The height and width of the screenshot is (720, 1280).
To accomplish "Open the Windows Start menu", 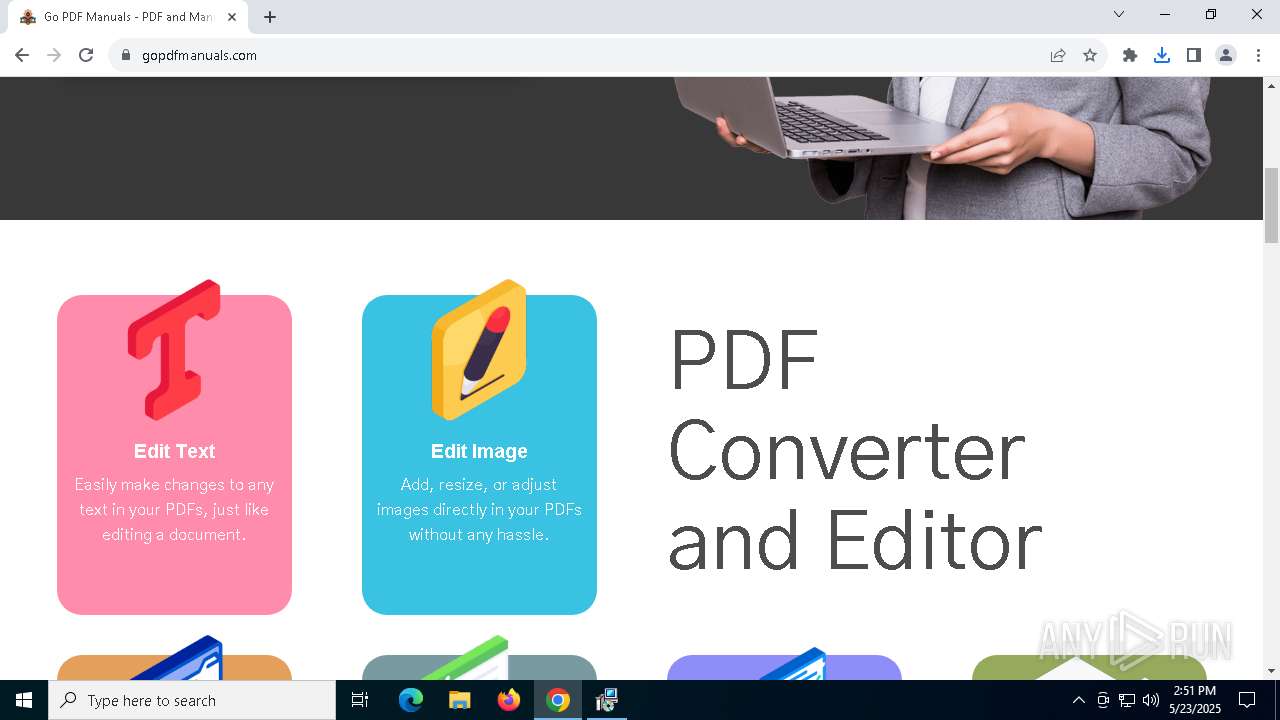I will [24, 700].
